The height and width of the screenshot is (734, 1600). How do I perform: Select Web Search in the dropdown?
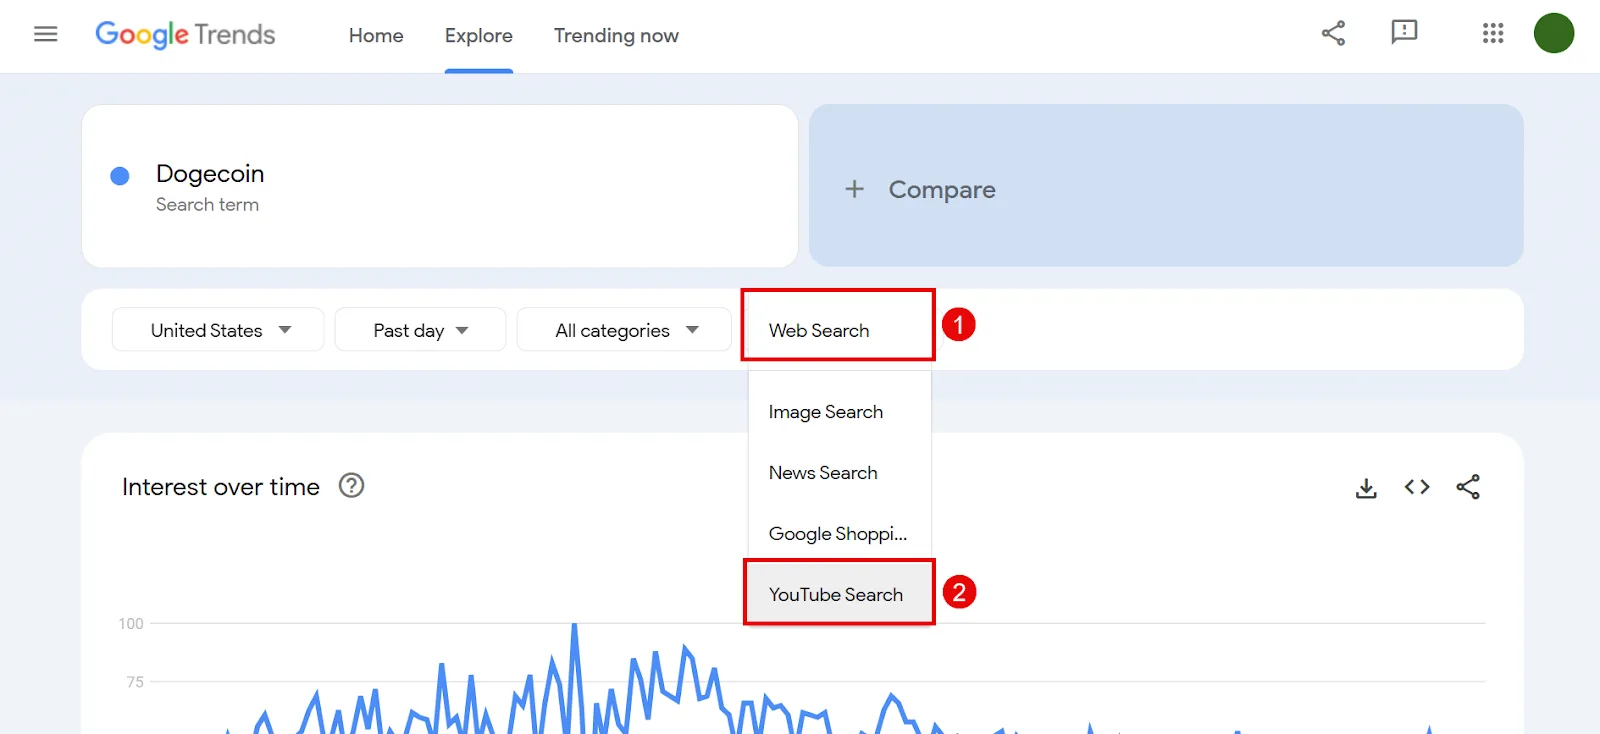[x=839, y=330]
